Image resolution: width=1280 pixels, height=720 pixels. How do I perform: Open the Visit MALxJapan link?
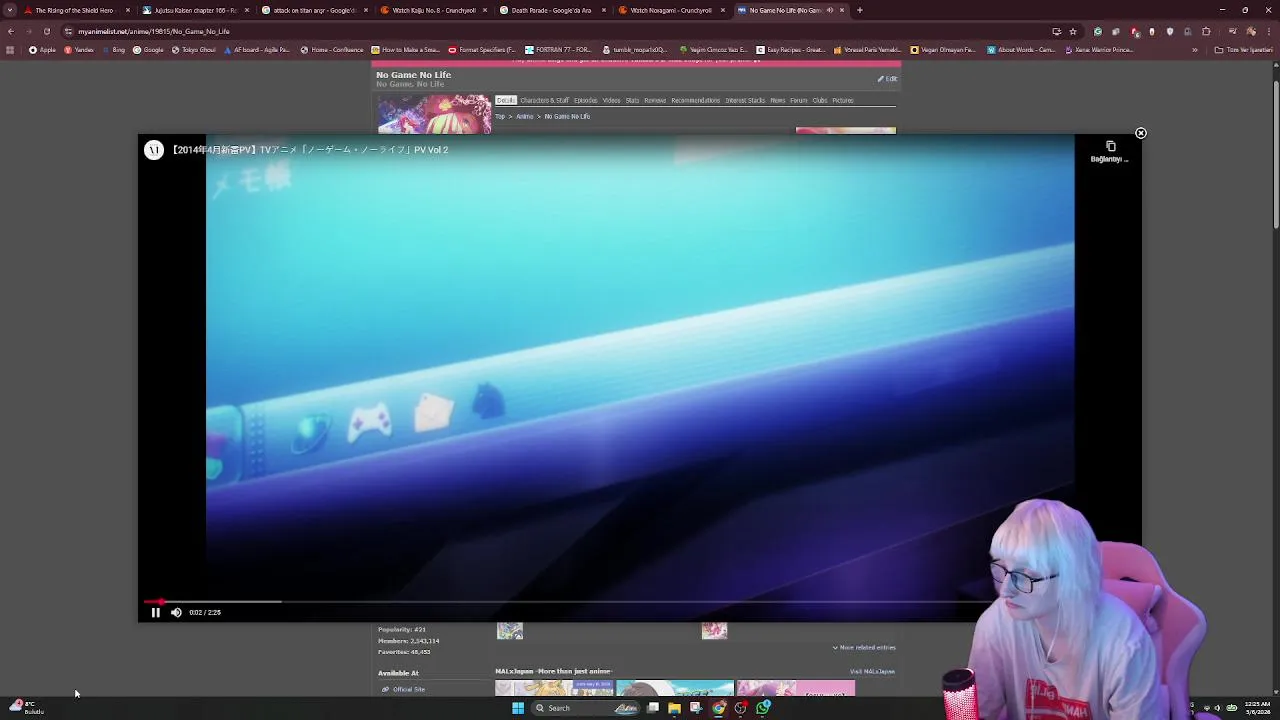[872, 672]
